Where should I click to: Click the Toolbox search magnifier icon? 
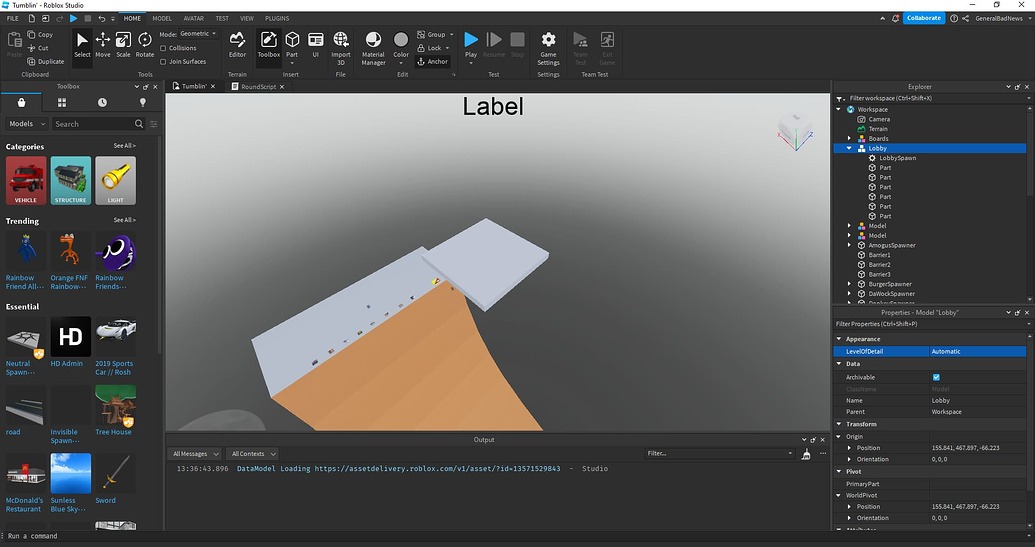coord(139,123)
